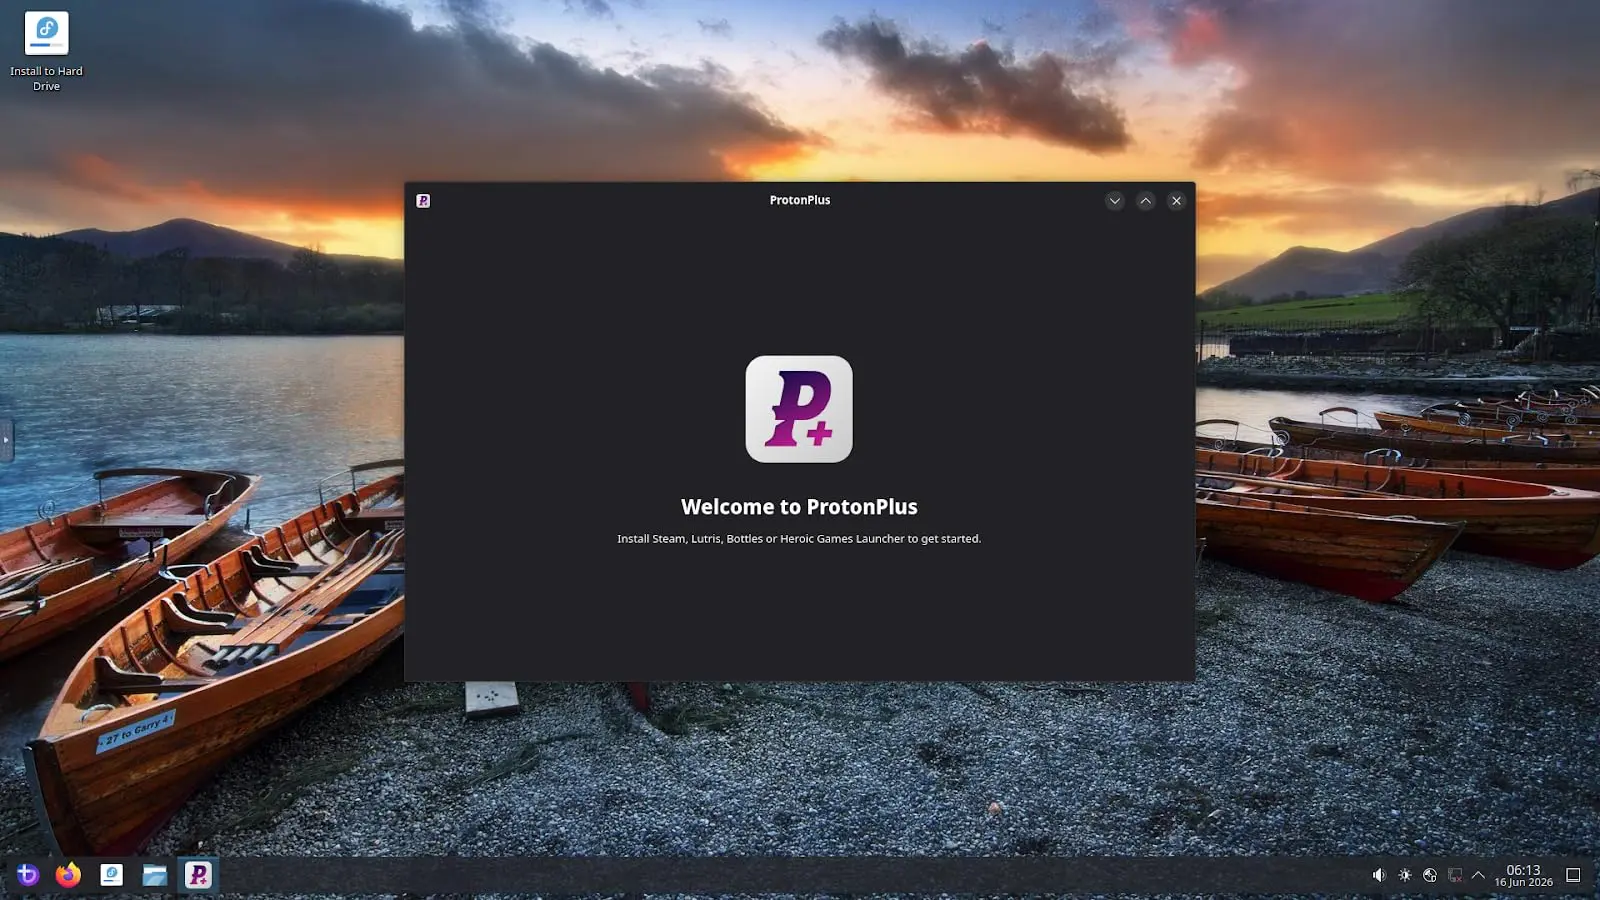The height and width of the screenshot is (900, 1600).
Task: Click the Install Steam, Lutris, Bottles description text
Action: tap(799, 538)
